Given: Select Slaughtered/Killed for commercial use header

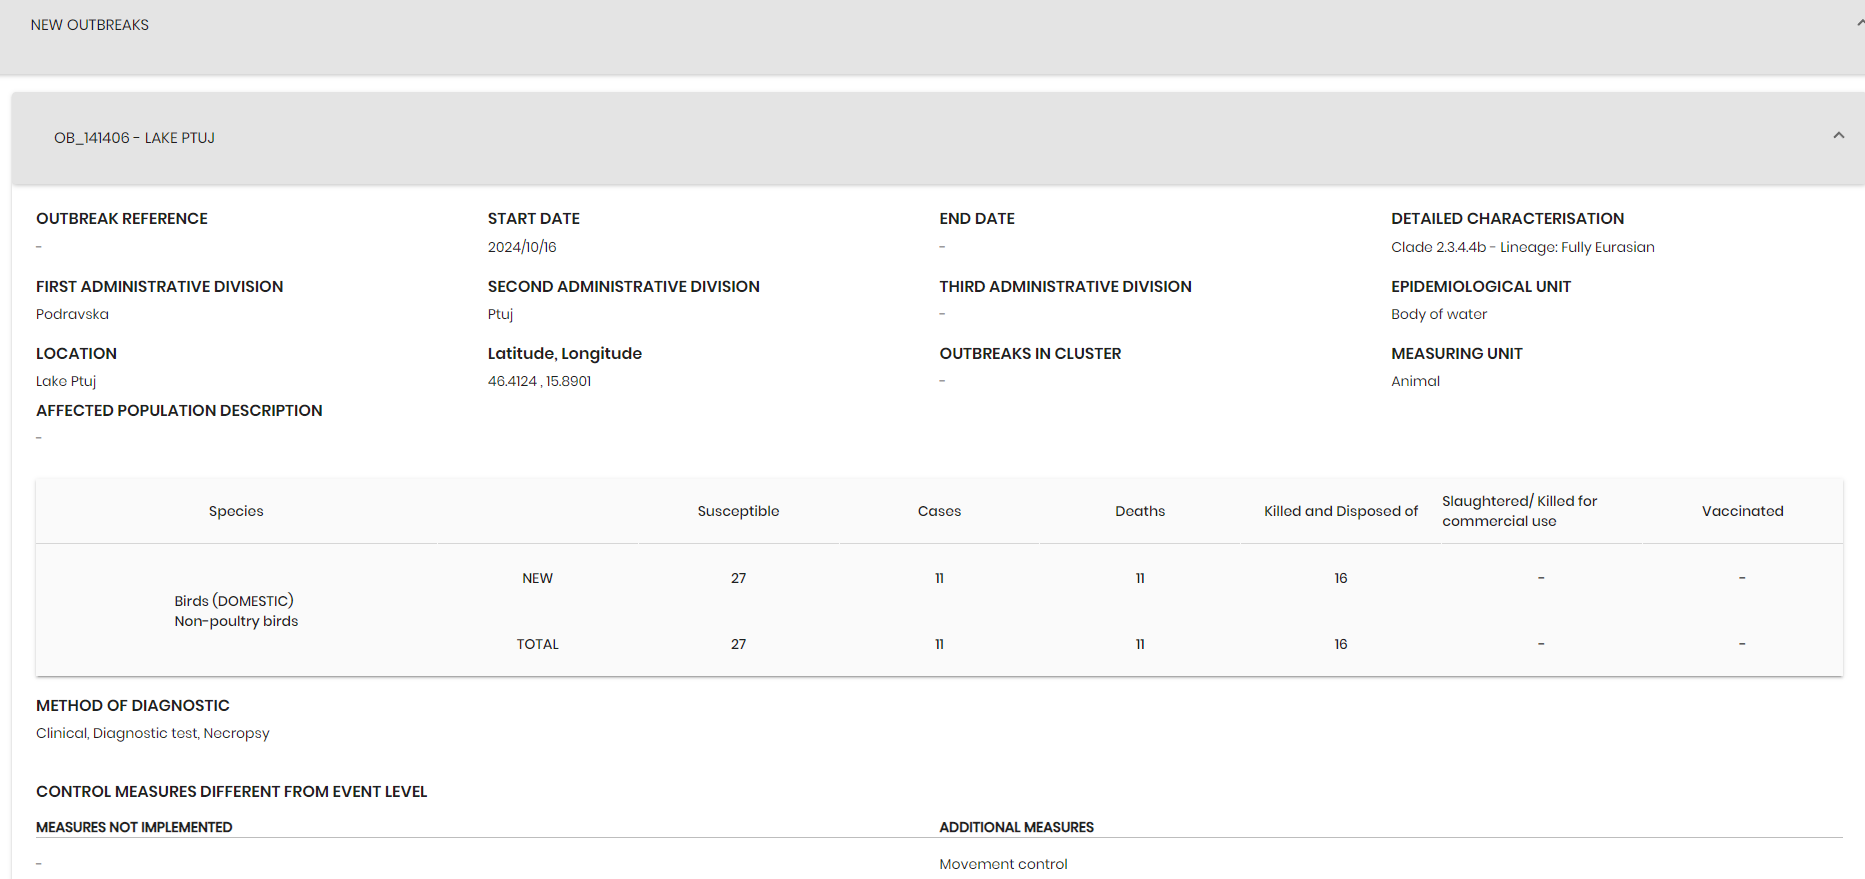Looking at the screenshot, I should [x=1519, y=511].
